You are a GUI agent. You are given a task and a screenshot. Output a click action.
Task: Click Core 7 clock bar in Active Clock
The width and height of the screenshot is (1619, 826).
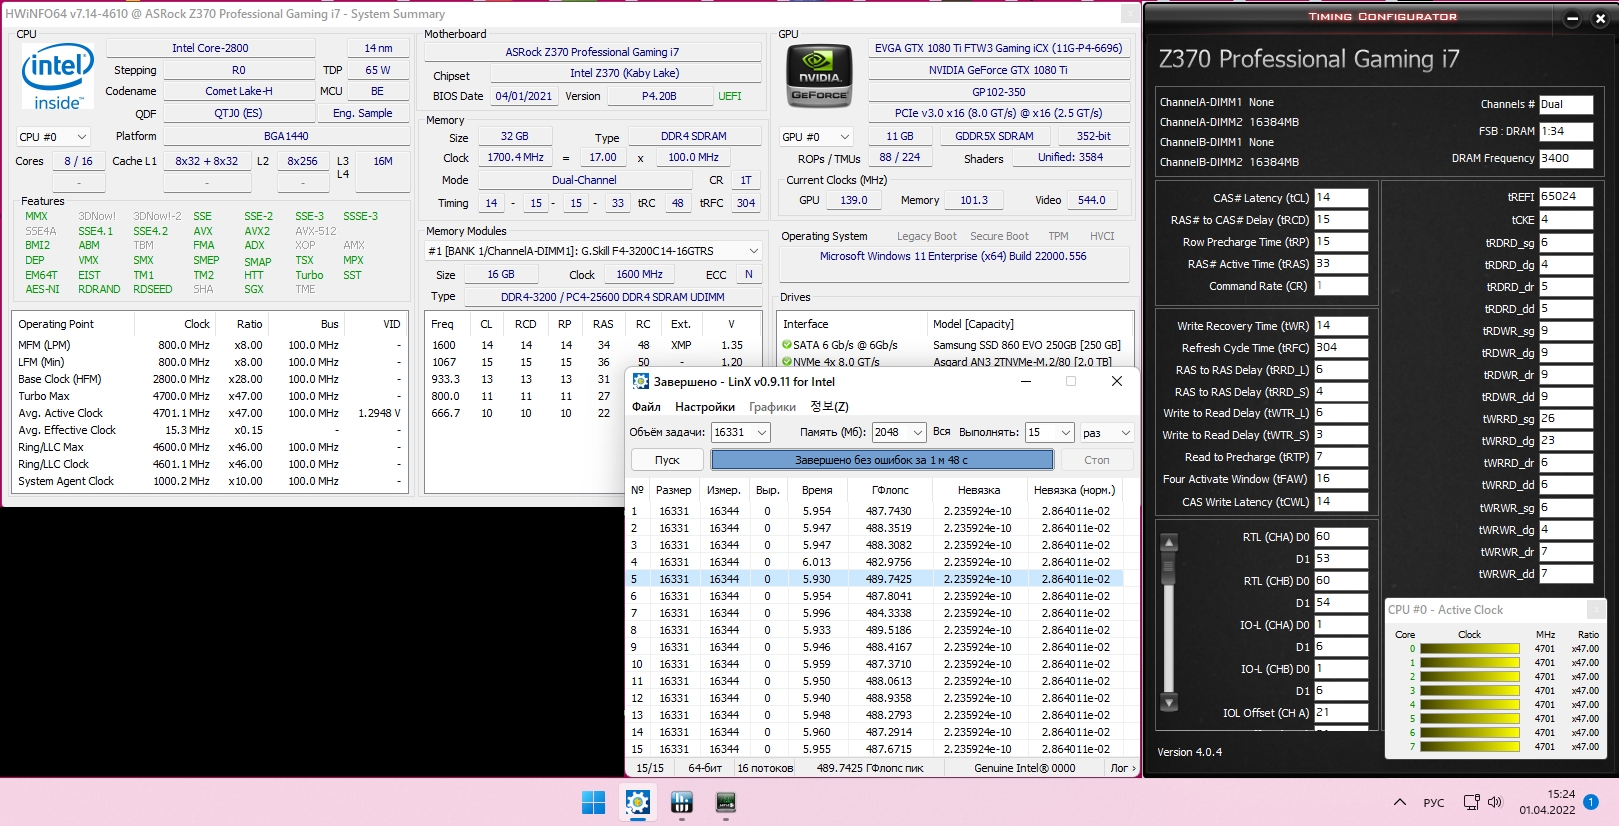1470,747
